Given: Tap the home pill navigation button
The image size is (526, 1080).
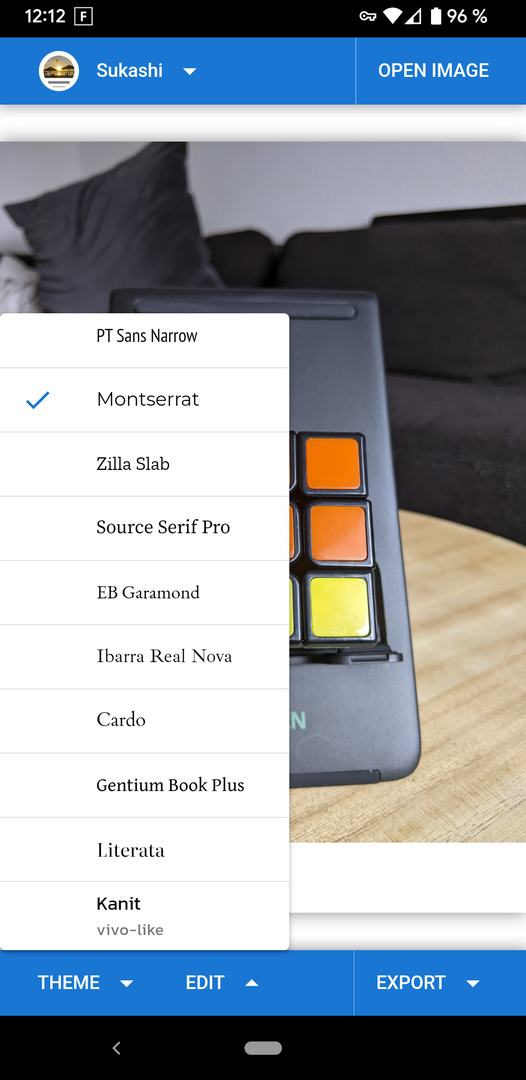Looking at the screenshot, I should click(x=263, y=1048).
